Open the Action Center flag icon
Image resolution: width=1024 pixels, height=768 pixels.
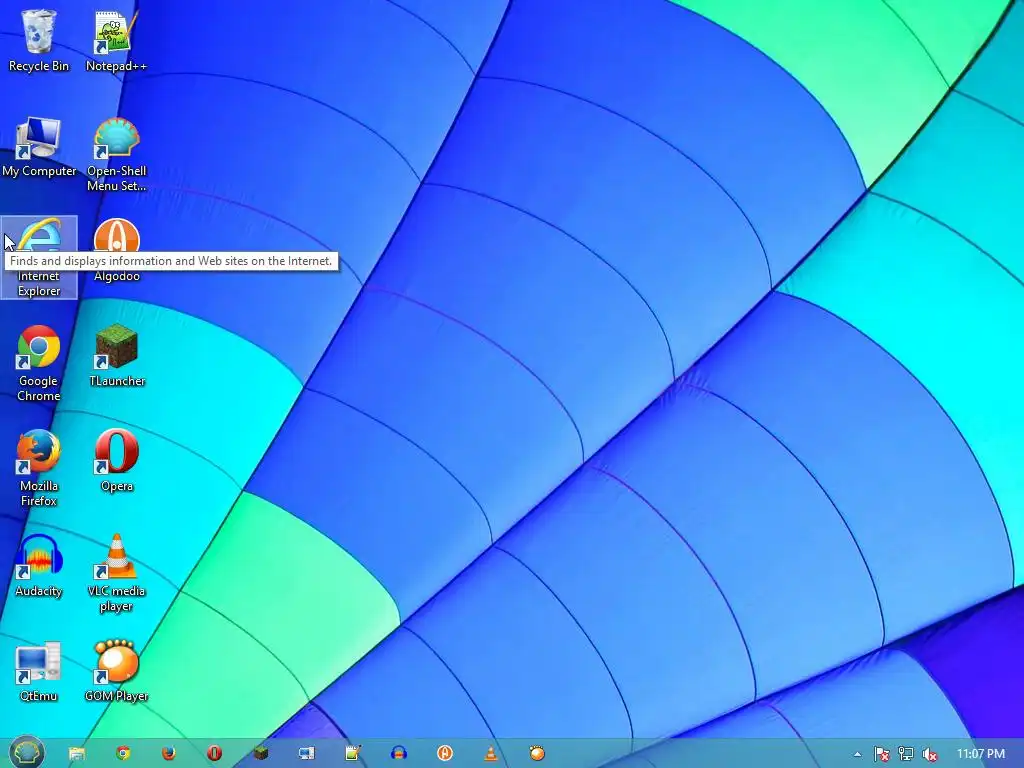(881, 754)
